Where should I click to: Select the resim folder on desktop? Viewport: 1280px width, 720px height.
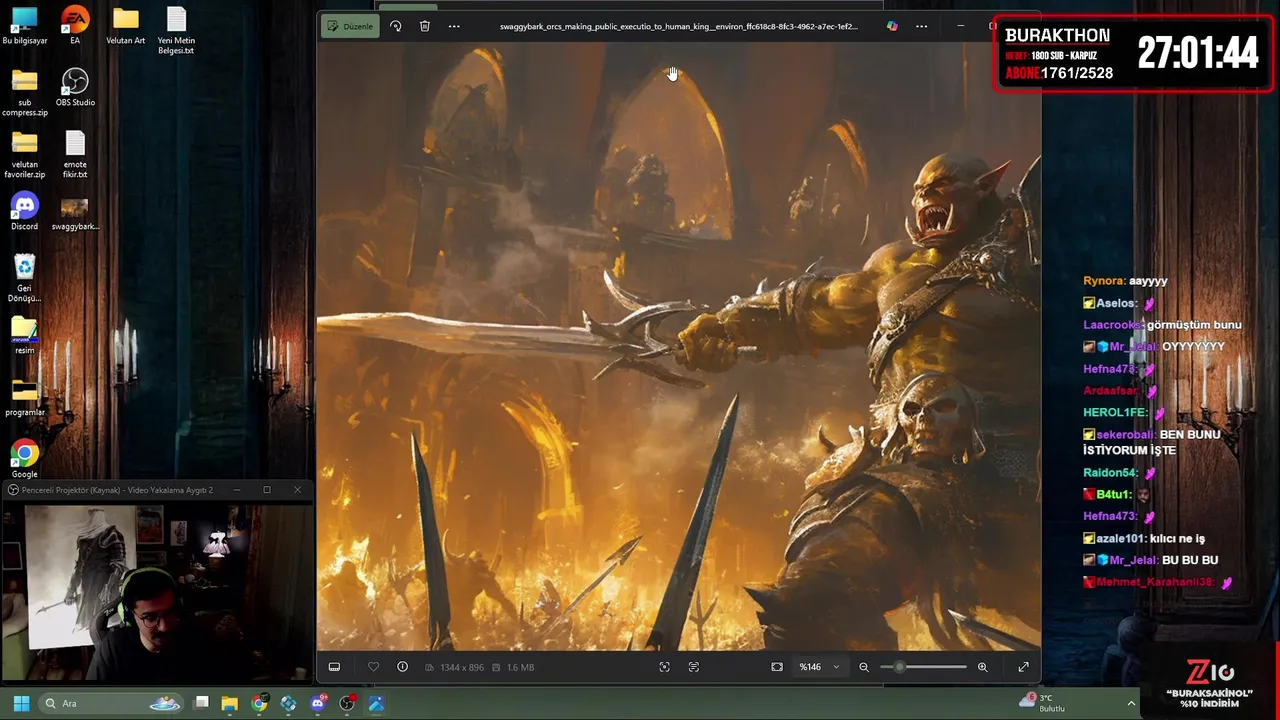(24, 336)
